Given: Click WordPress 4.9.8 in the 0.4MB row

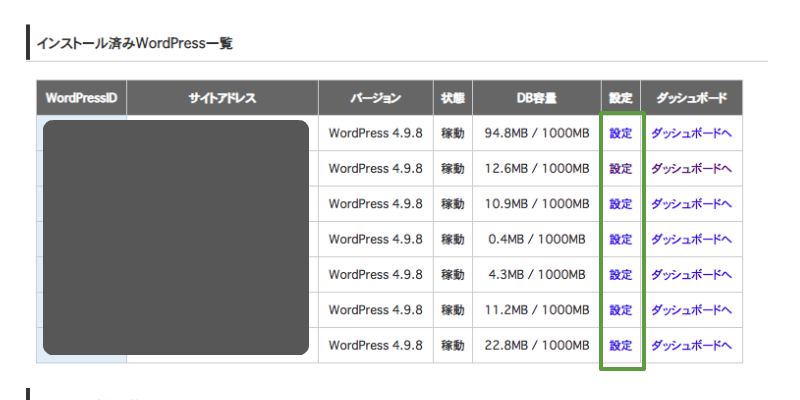Looking at the screenshot, I should point(376,239).
